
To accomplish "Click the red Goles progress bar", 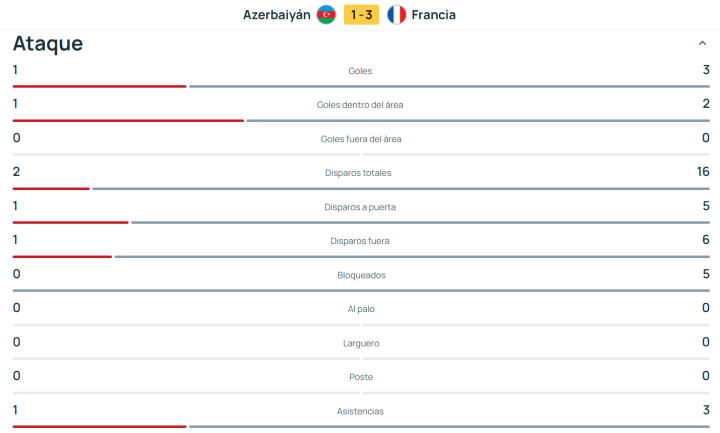I will (99, 86).
